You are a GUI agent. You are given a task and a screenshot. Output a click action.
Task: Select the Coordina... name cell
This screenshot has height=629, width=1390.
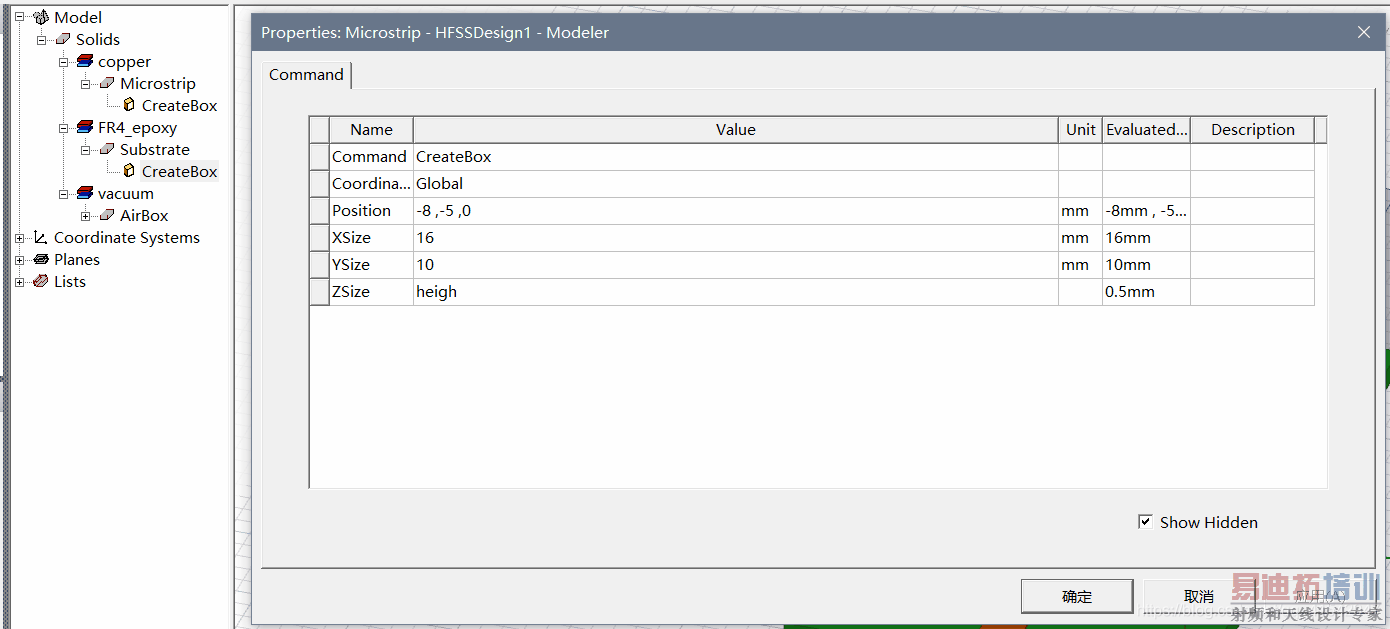[371, 184]
